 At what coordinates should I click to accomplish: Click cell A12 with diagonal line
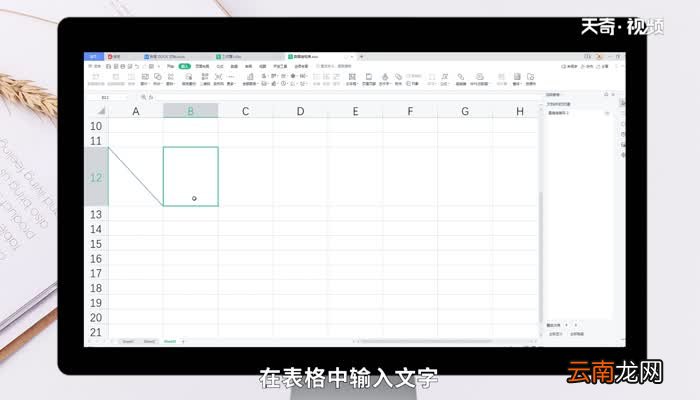click(136, 177)
